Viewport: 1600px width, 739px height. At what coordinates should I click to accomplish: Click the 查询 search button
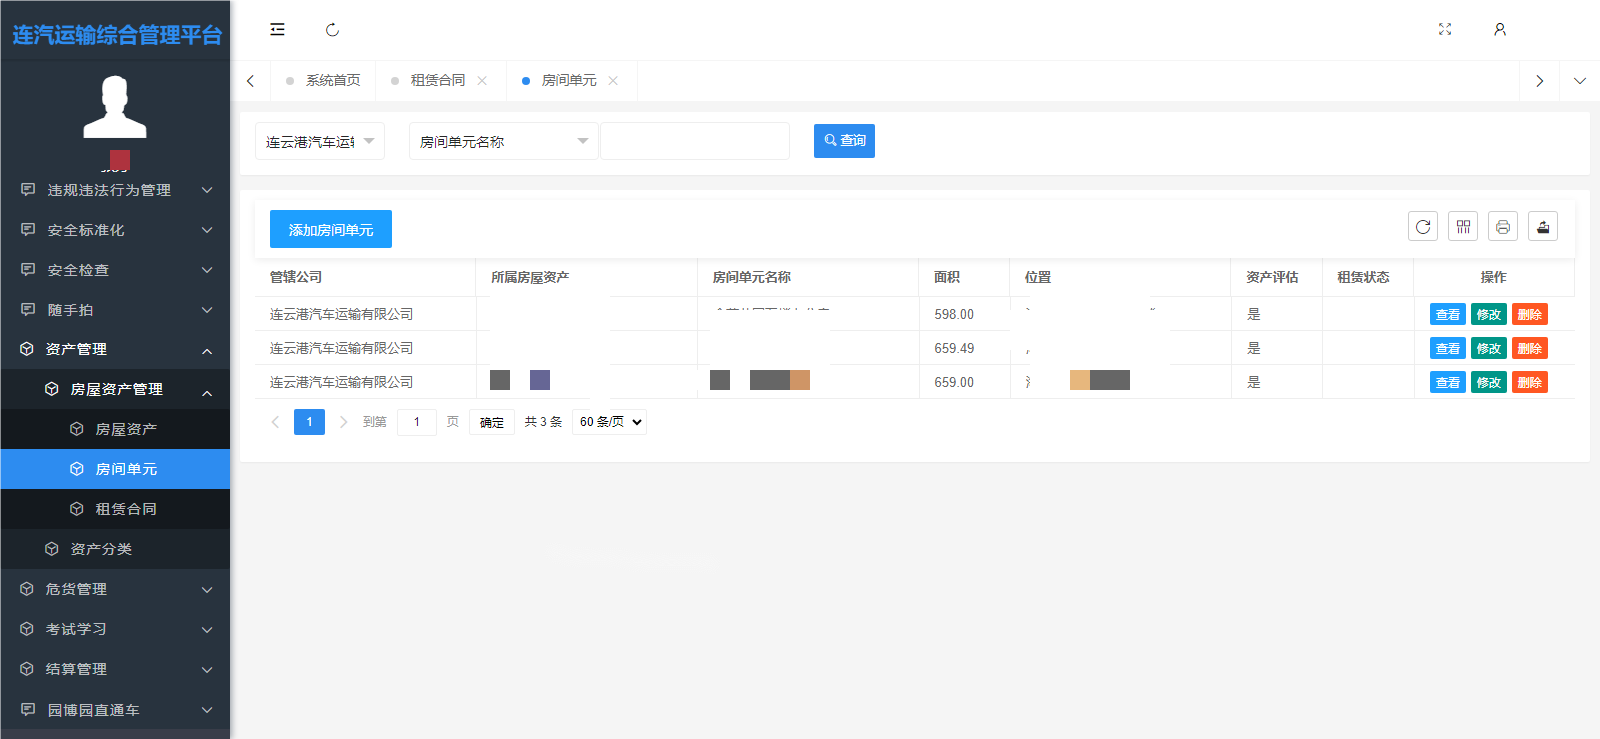(844, 141)
